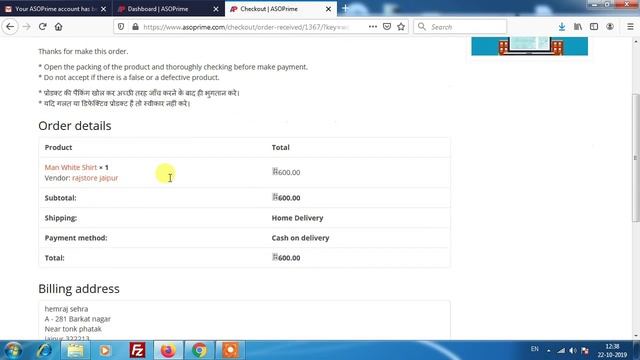Viewport: 640px width, 360px height.
Task: Open the orange recorder taskbar icon
Action: [230, 350]
